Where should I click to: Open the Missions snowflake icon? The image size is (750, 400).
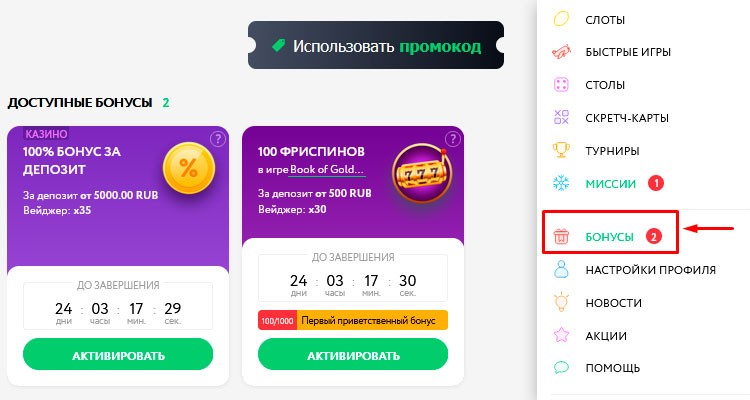(x=562, y=184)
